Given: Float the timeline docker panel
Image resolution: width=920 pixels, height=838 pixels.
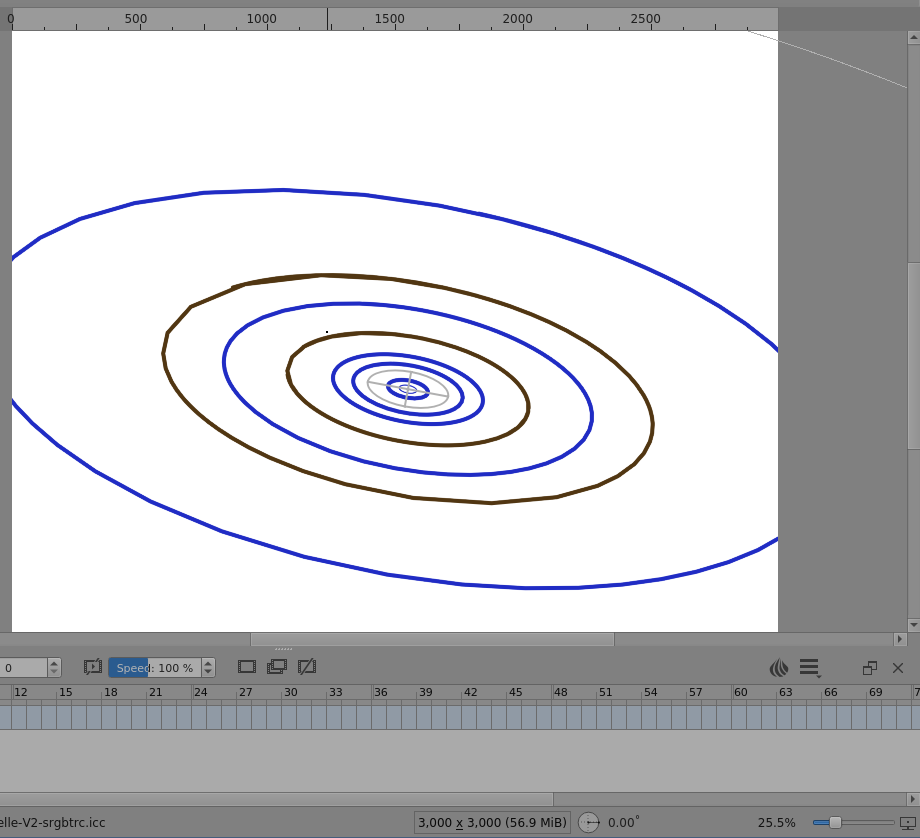Looking at the screenshot, I should [x=870, y=668].
